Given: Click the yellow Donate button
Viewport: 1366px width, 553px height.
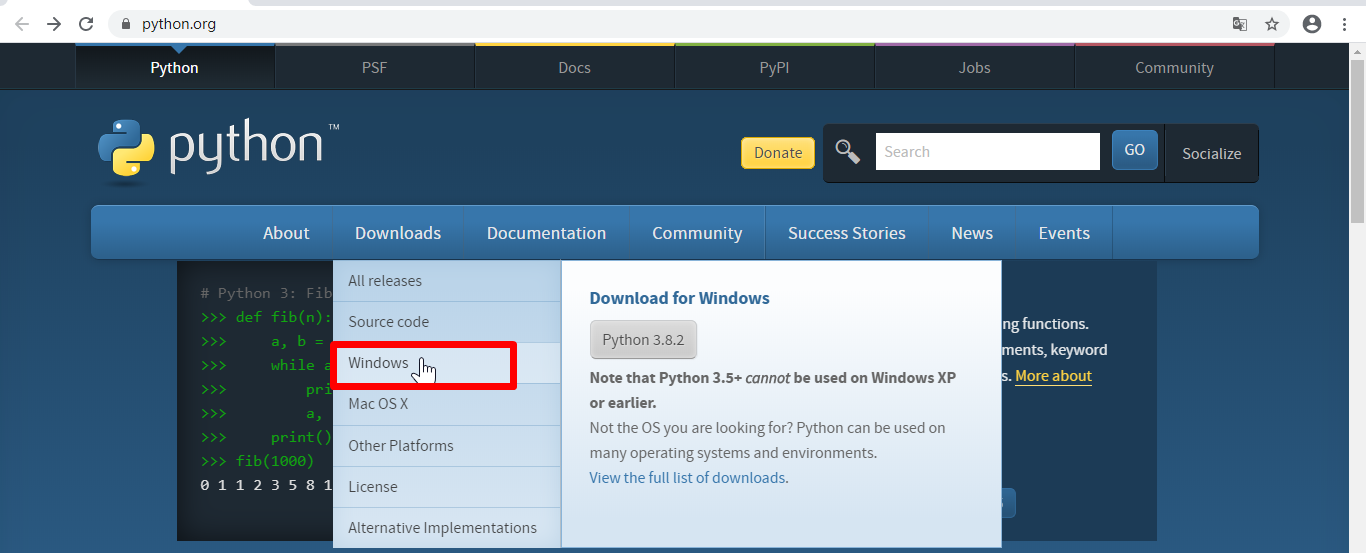Looking at the screenshot, I should point(778,153).
